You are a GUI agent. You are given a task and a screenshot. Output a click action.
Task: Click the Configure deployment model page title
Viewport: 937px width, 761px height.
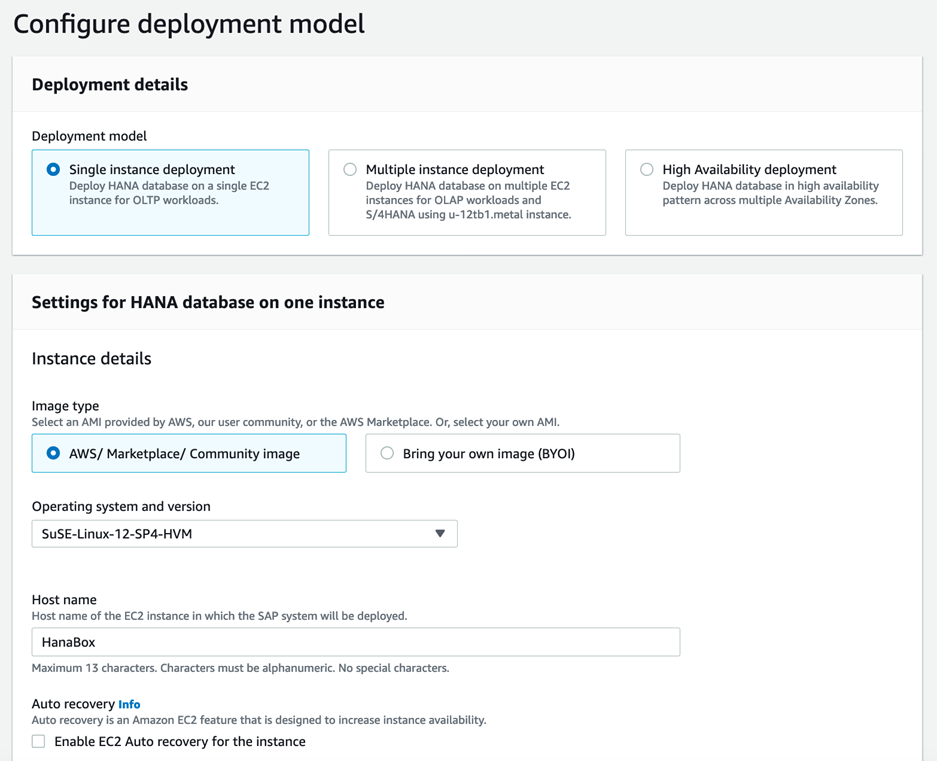coord(189,24)
